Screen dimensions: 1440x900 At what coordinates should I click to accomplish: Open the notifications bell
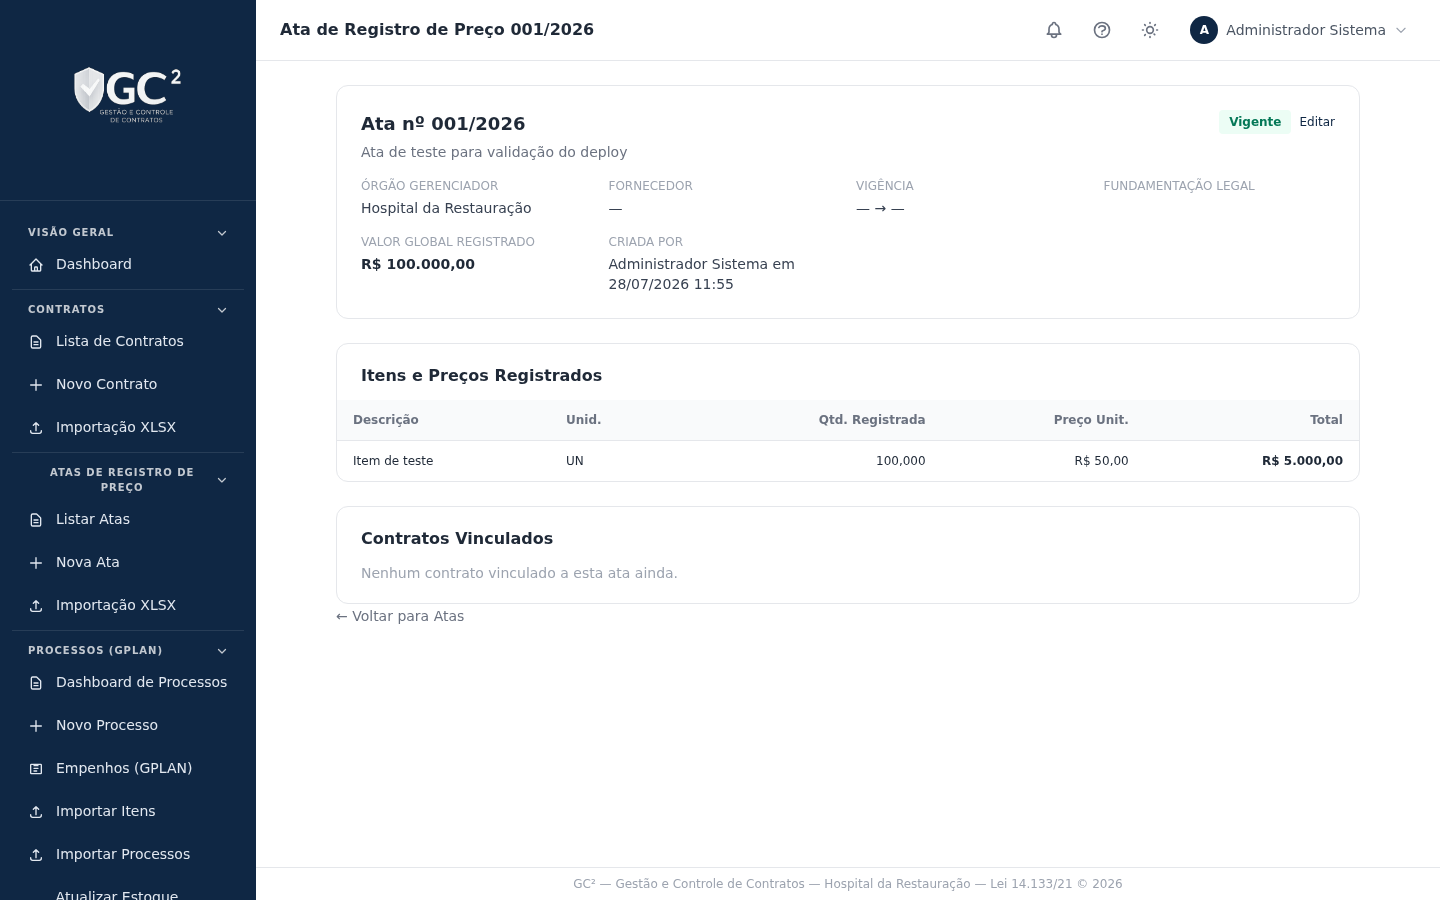[x=1054, y=30]
